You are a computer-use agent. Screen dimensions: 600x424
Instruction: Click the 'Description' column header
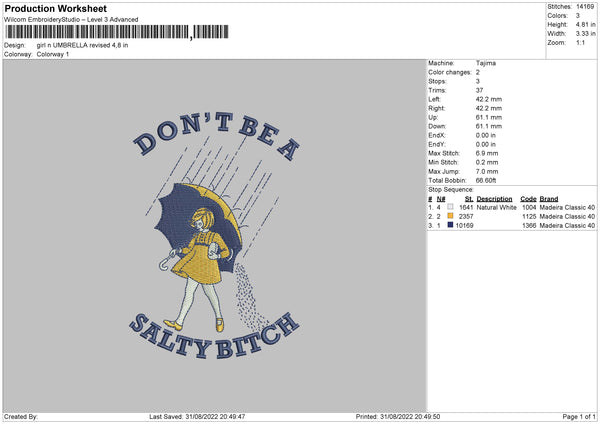[494, 199]
